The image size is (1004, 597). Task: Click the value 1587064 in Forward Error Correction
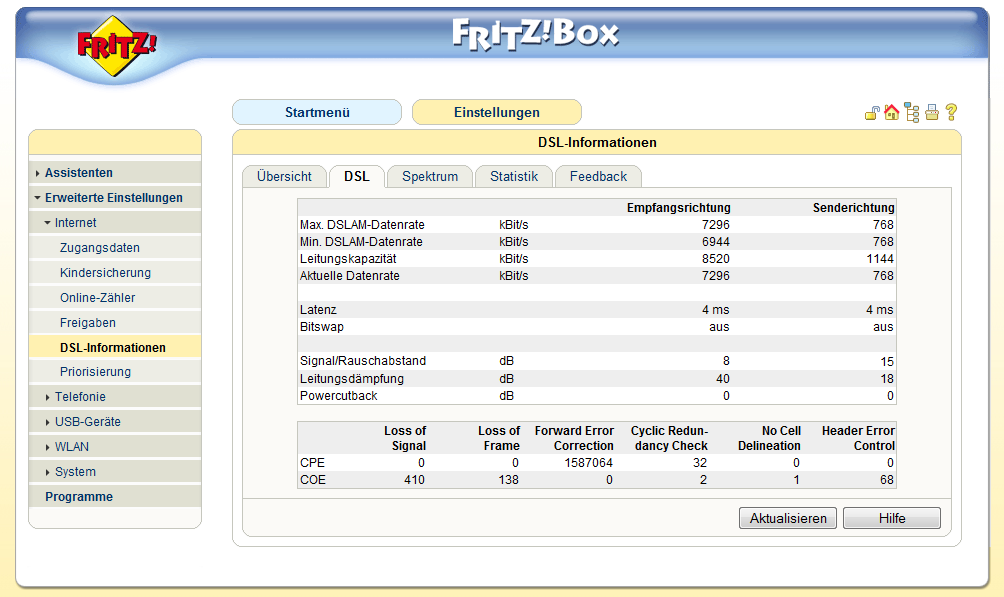click(x=588, y=463)
